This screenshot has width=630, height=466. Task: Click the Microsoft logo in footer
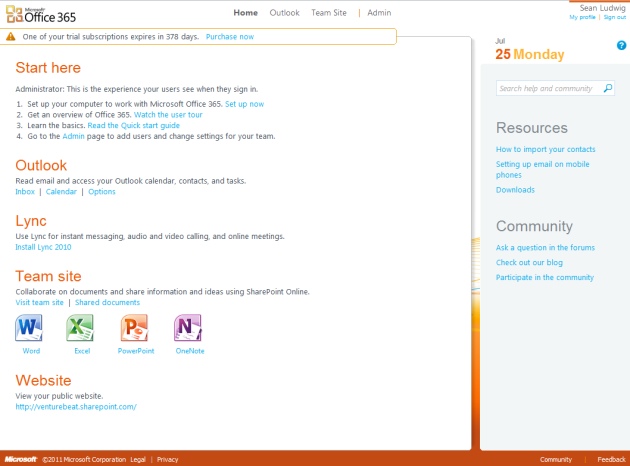[x=20, y=459]
